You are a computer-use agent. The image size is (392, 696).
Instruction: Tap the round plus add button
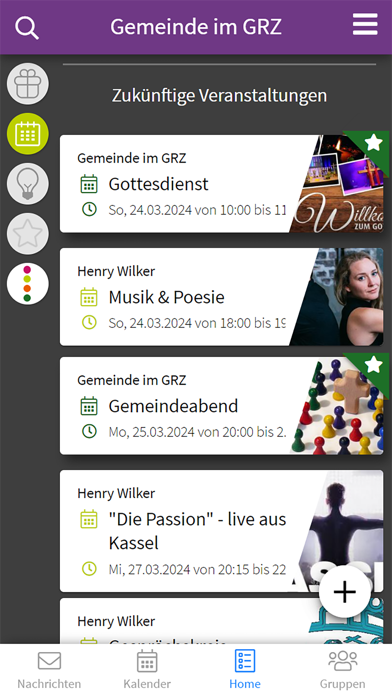(344, 592)
